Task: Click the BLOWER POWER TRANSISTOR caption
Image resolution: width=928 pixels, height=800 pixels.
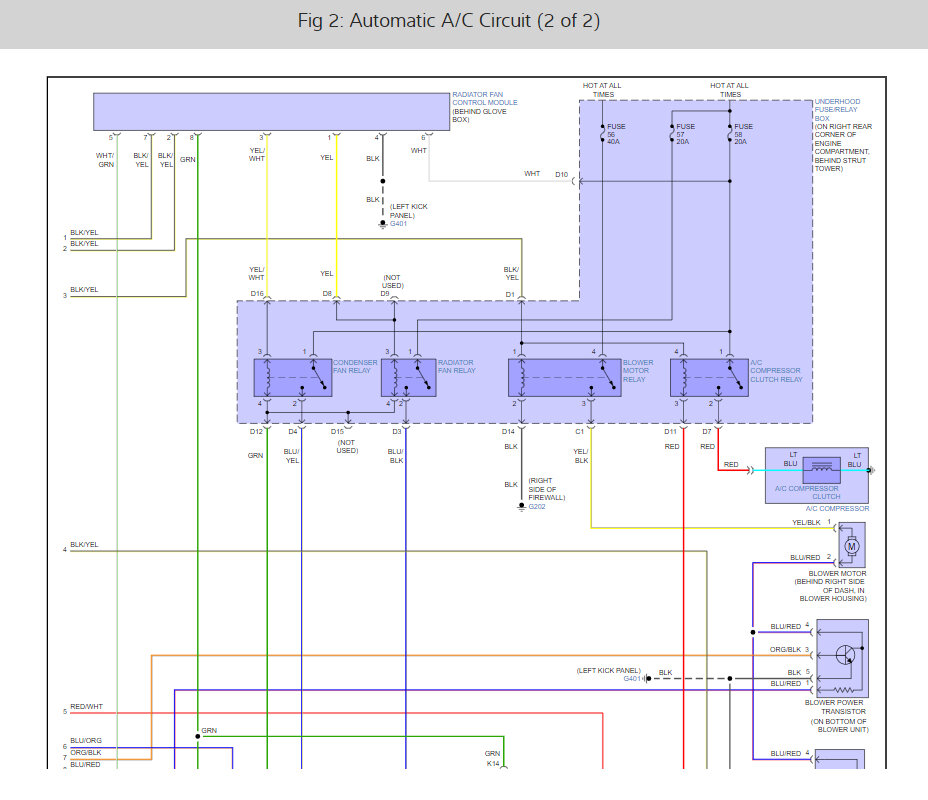Action: coord(836,707)
